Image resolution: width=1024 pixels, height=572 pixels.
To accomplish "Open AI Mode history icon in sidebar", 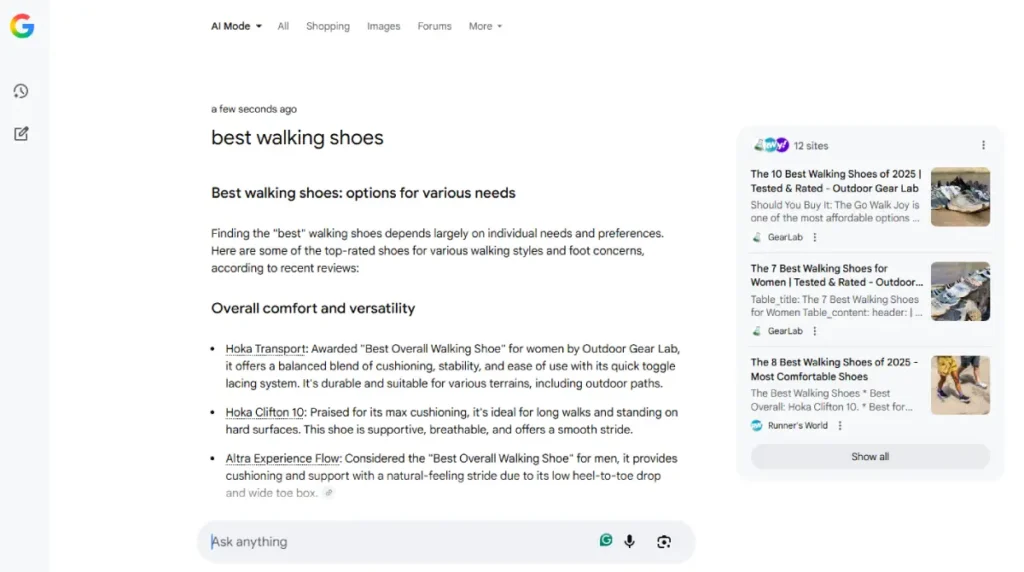I will (x=21, y=91).
